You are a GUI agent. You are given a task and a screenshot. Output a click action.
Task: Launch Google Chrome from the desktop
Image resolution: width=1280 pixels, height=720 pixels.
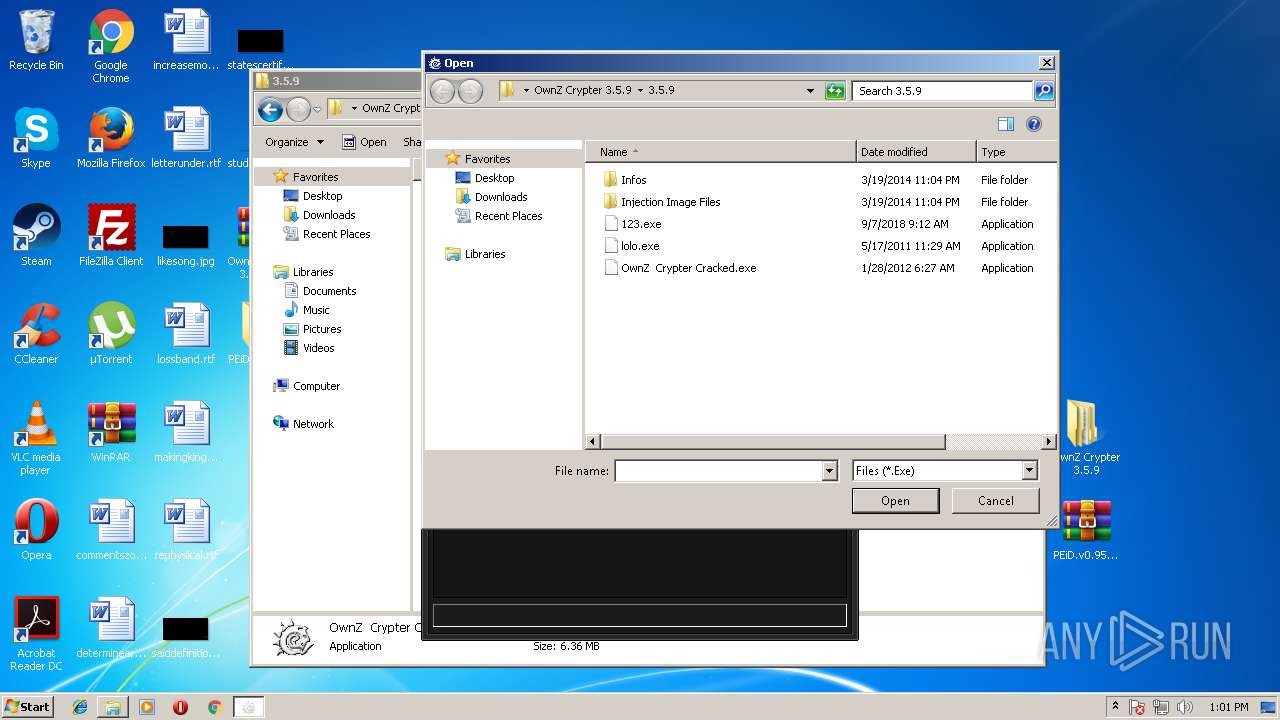point(111,46)
